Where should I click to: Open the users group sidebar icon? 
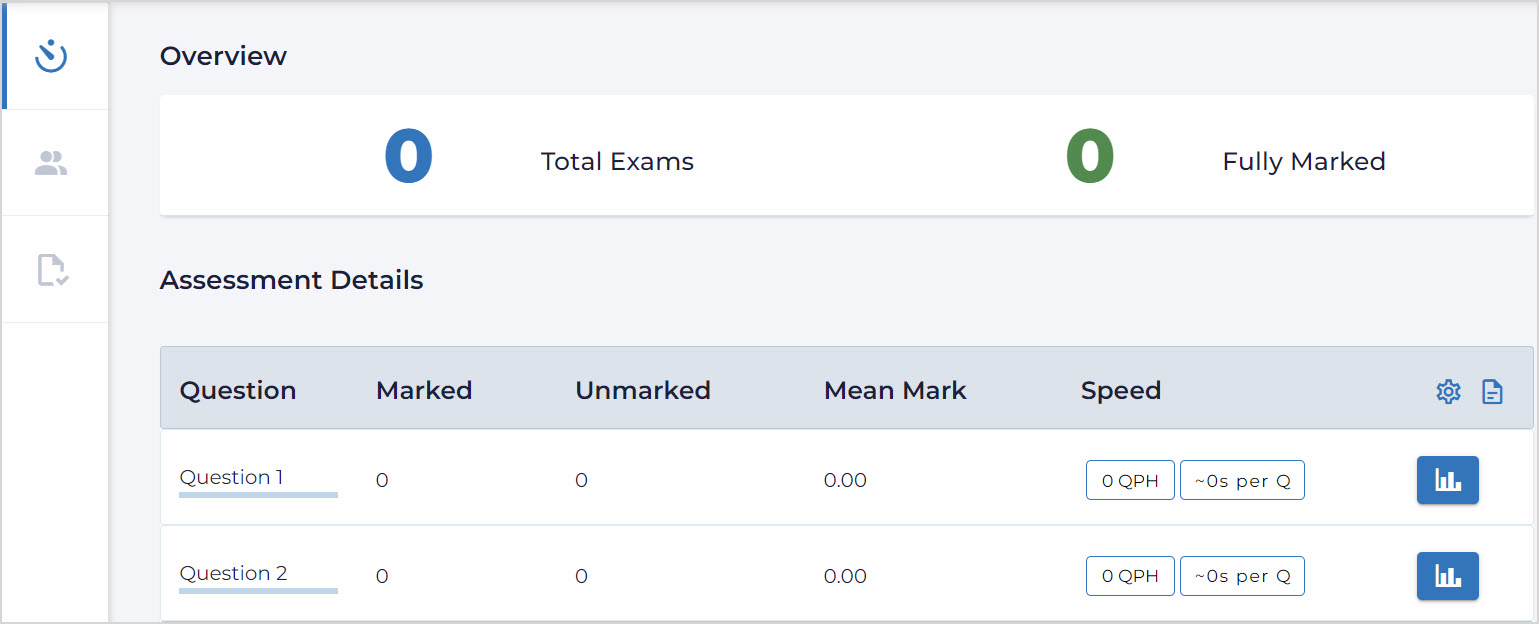coord(51,163)
